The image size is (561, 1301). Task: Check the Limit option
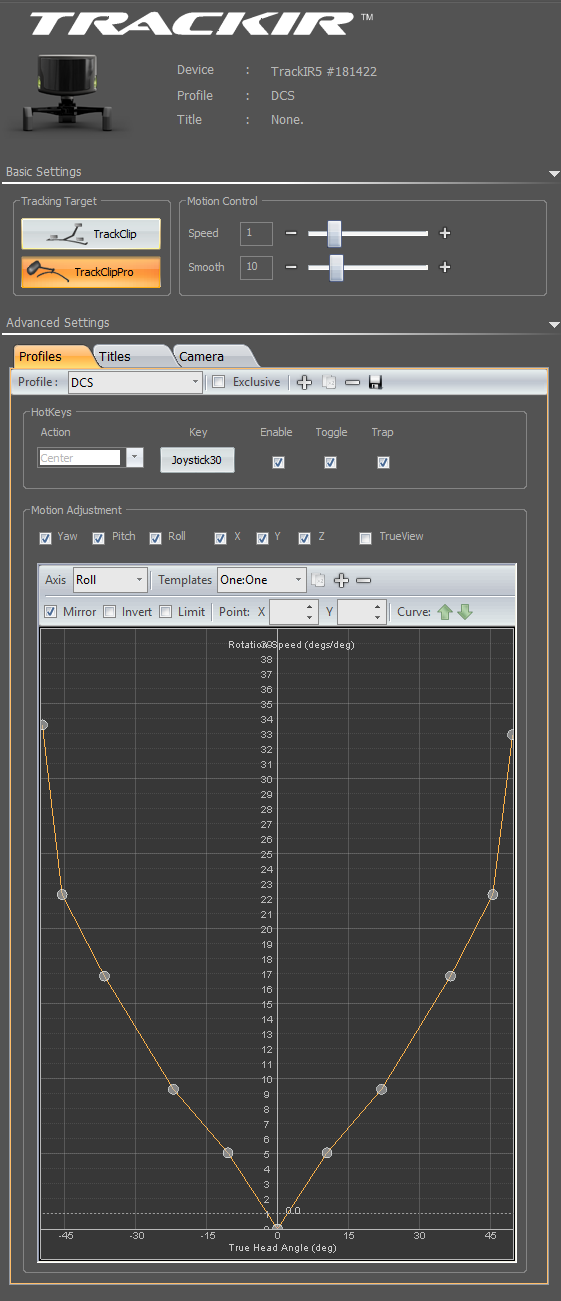point(166,611)
